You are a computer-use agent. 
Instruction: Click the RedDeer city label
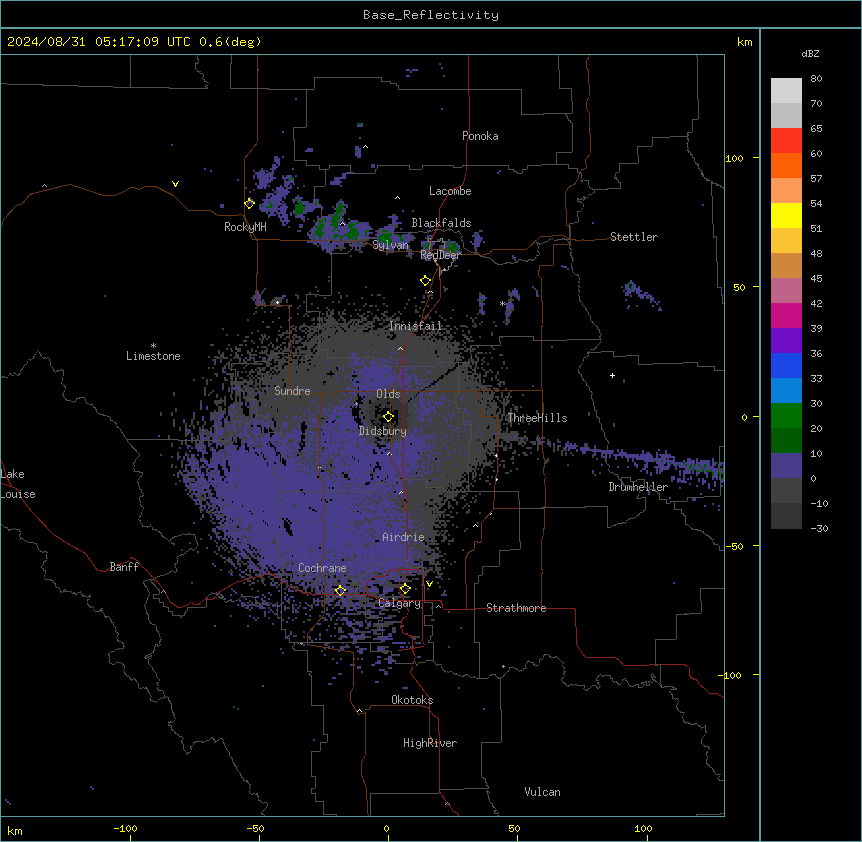pyautogui.click(x=441, y=255)
